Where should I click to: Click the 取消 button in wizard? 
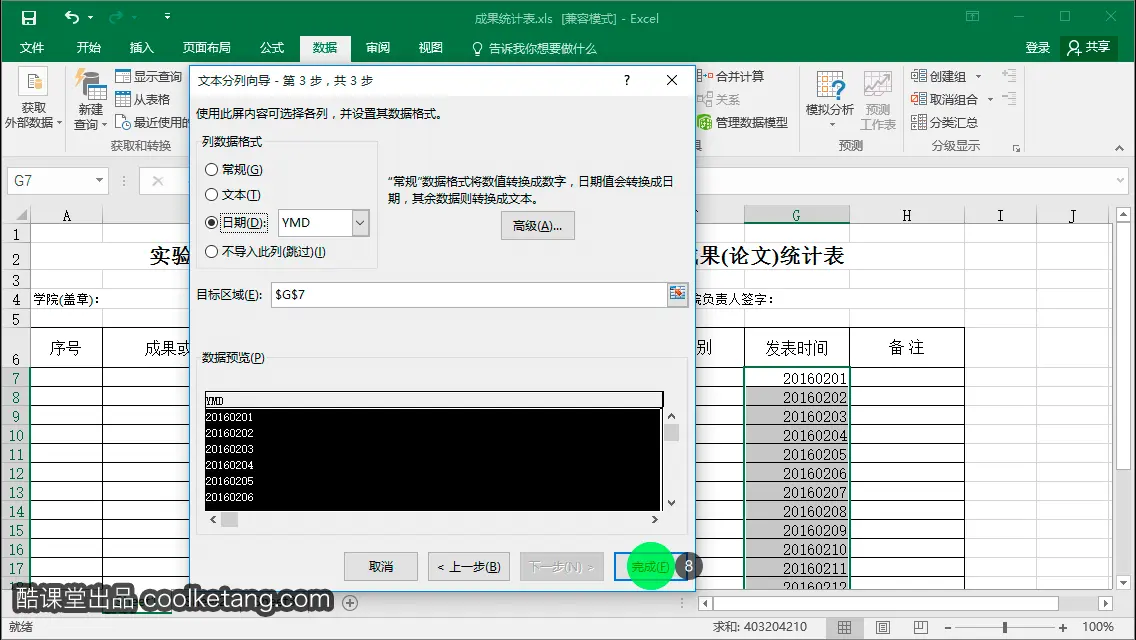[x=381, y=567]
